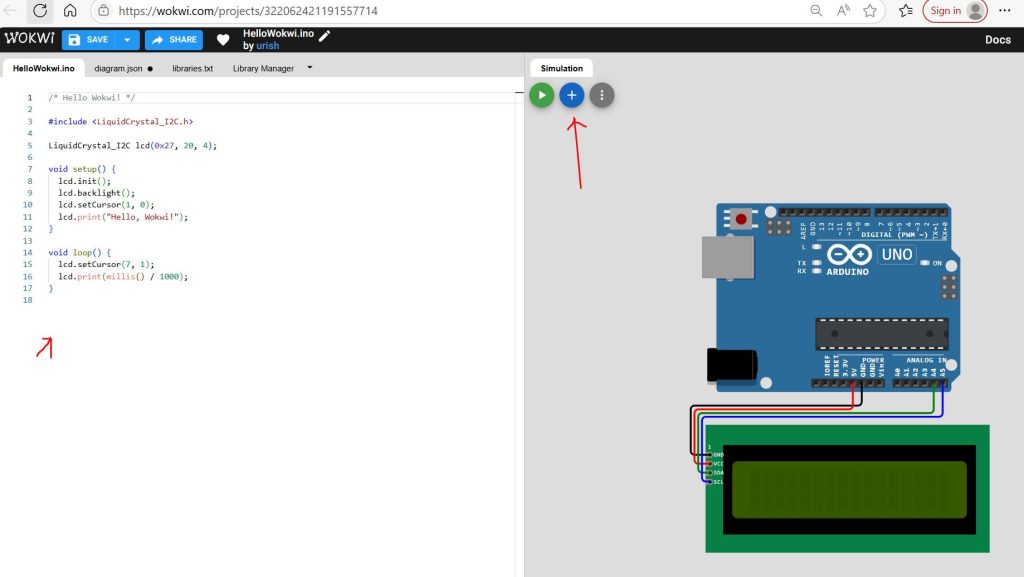Click the Arduino USB port connector
This screenshot has width=1024, height=577.
(x=728, y=258)
